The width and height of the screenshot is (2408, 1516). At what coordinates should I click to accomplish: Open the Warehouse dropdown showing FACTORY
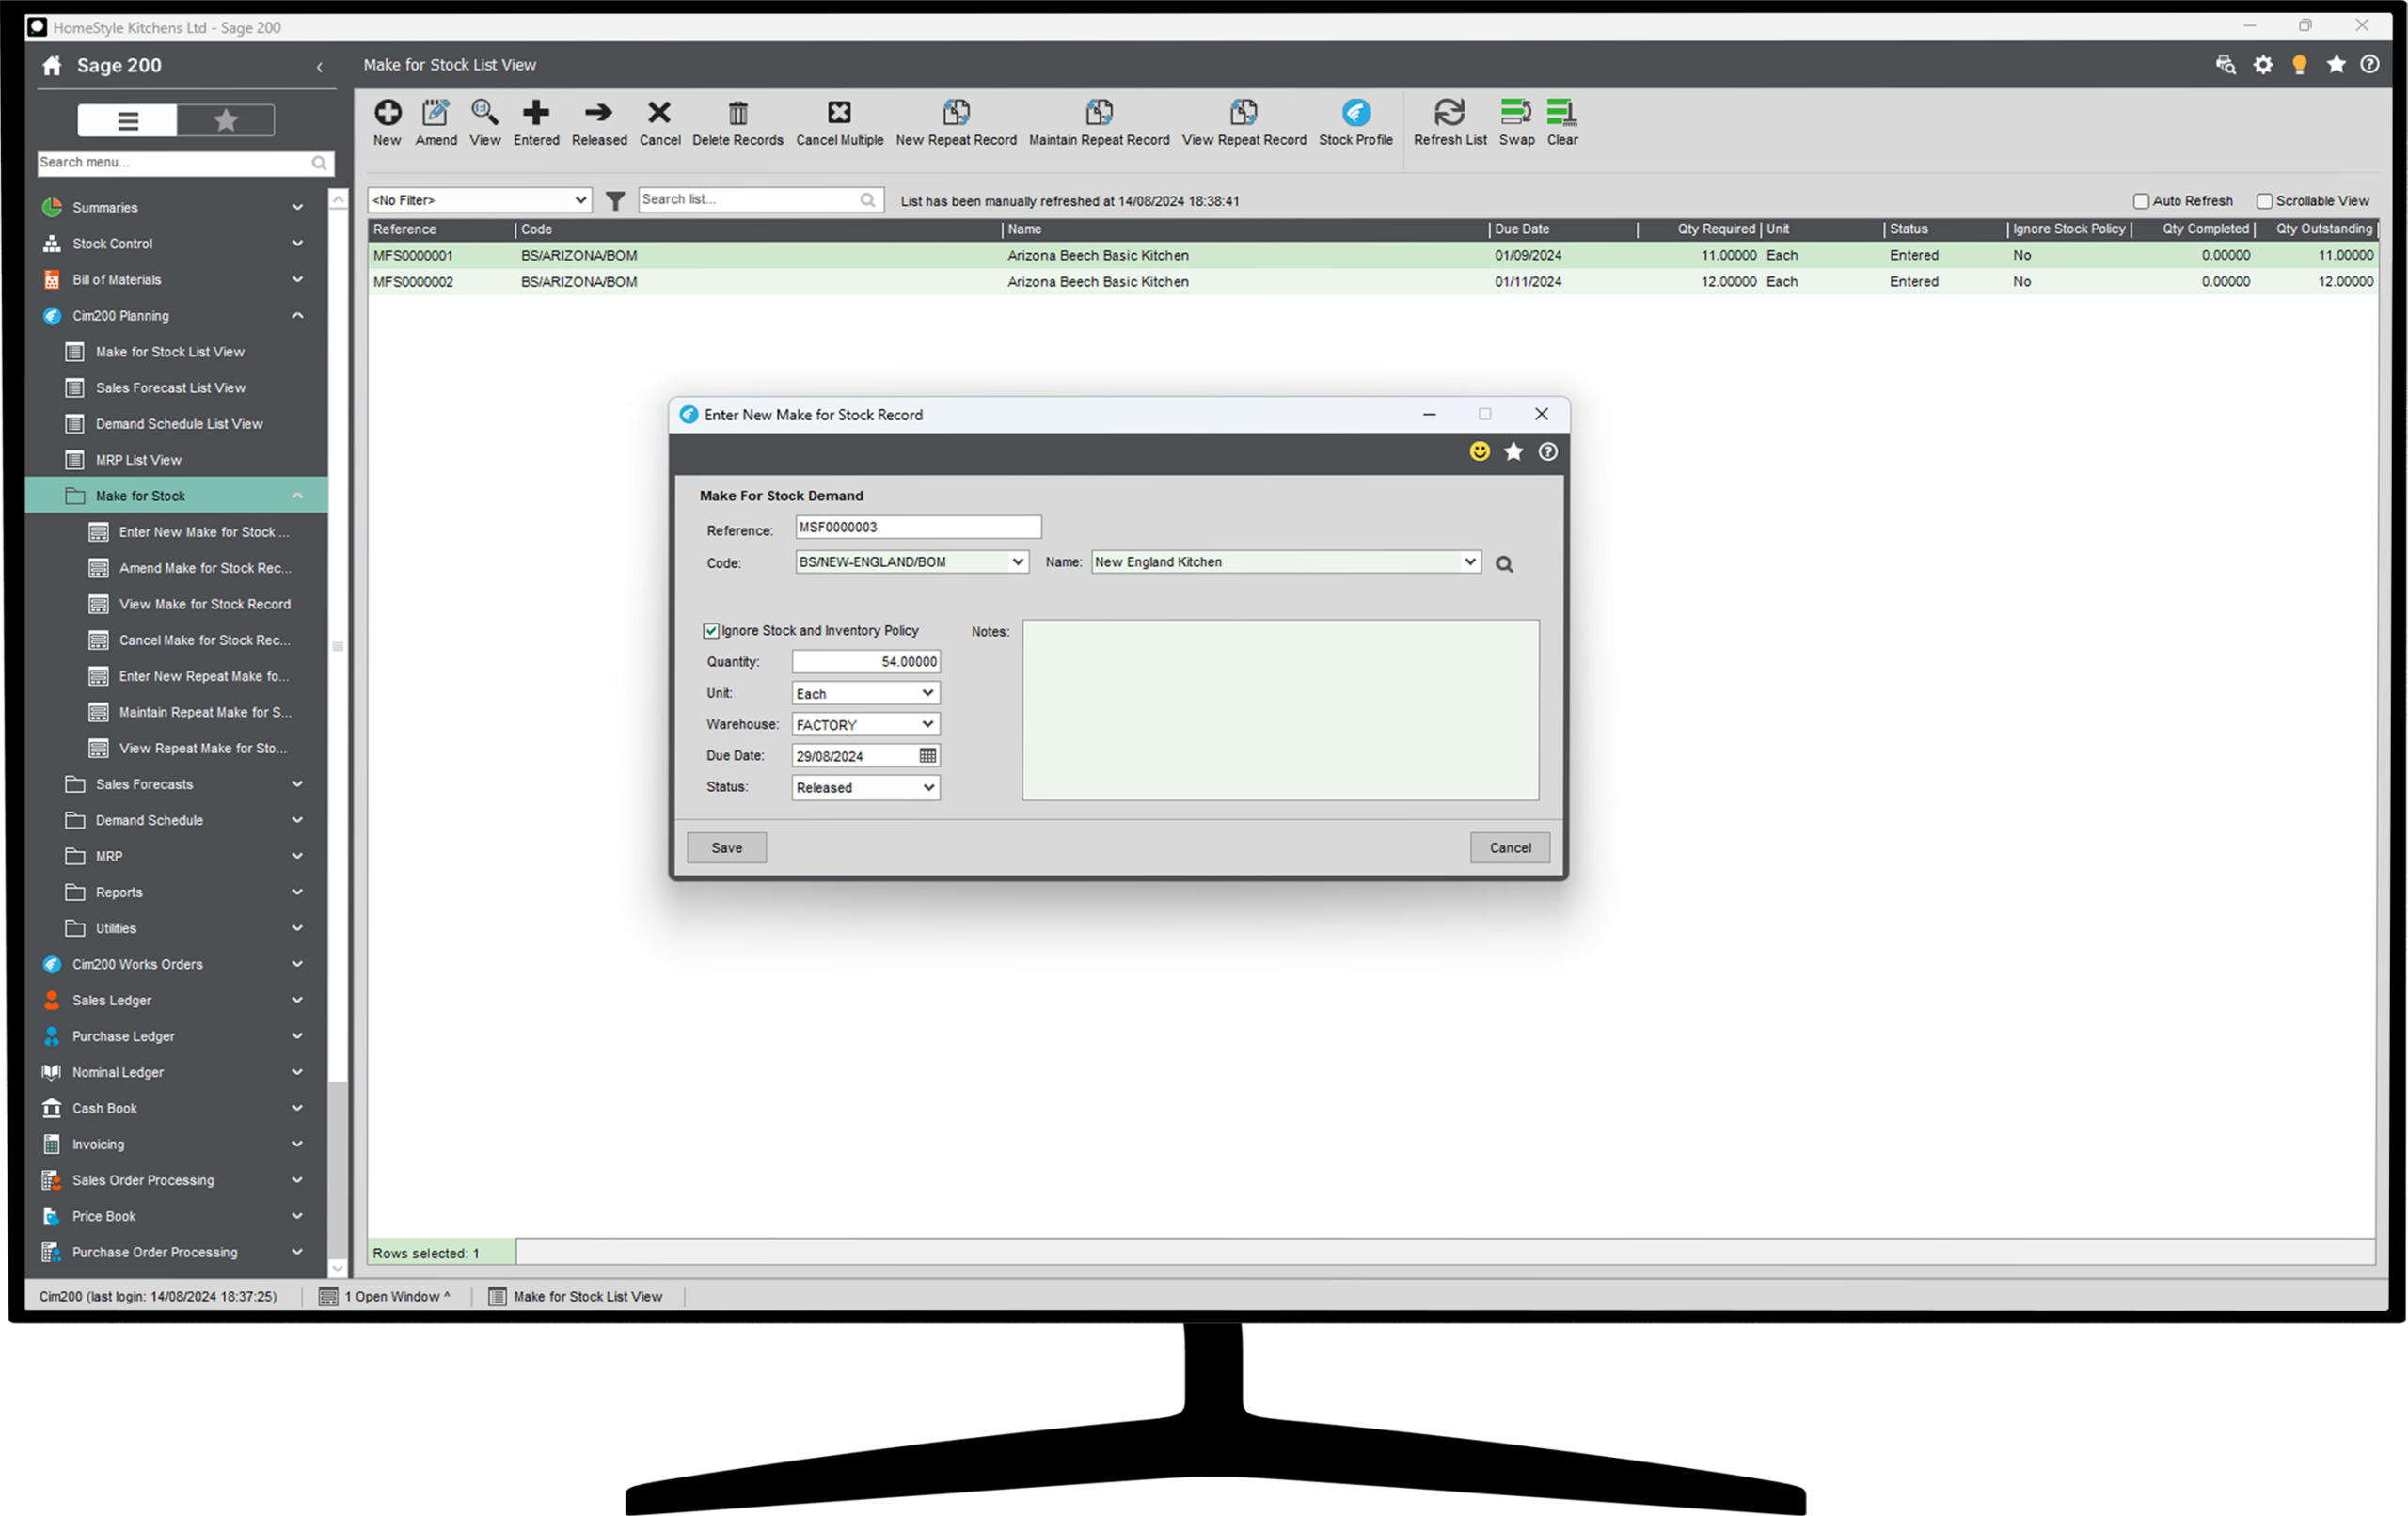click(x=866, y=725)
